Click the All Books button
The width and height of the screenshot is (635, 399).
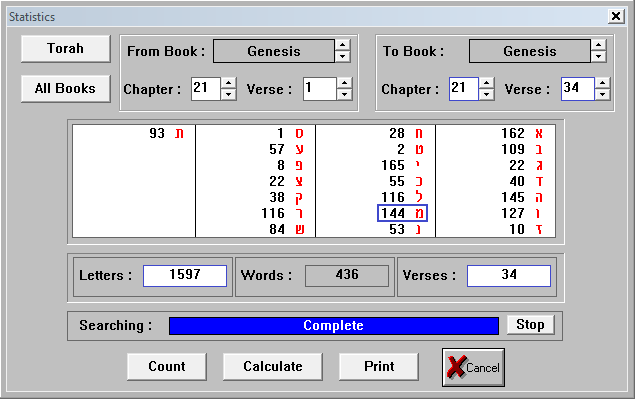[66, 88]
